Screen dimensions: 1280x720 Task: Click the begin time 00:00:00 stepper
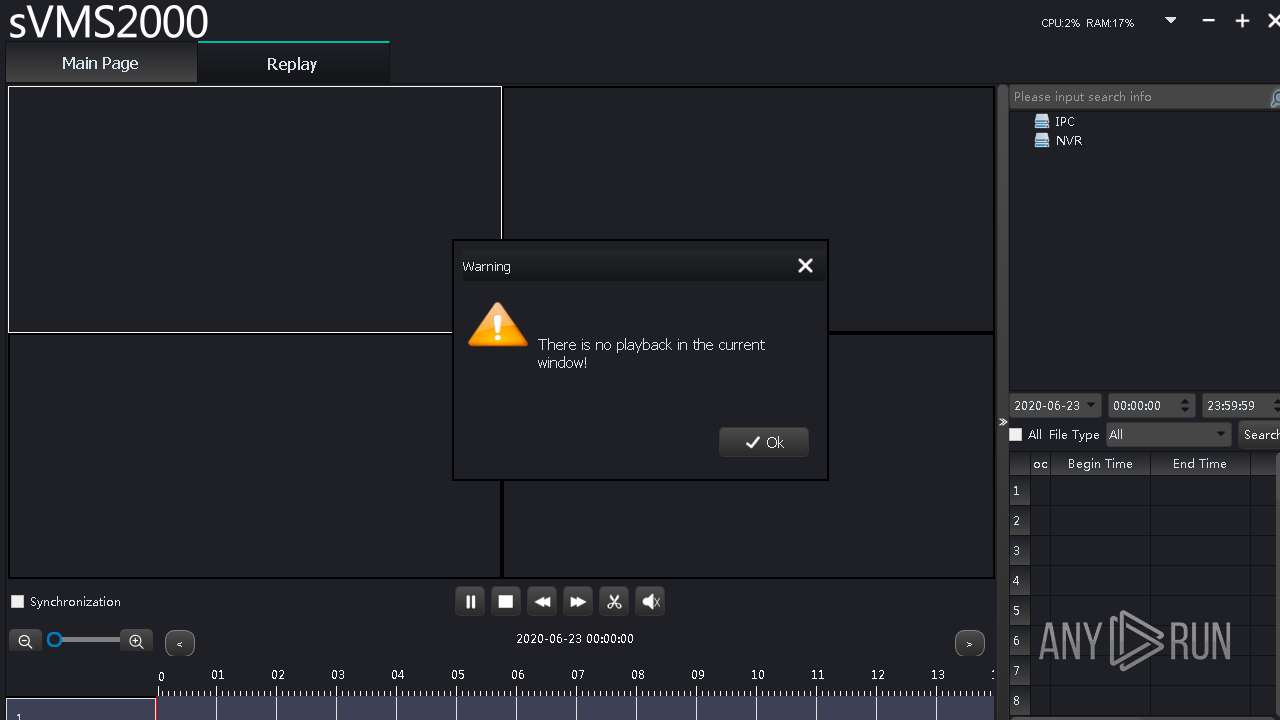click(1185, 405)
